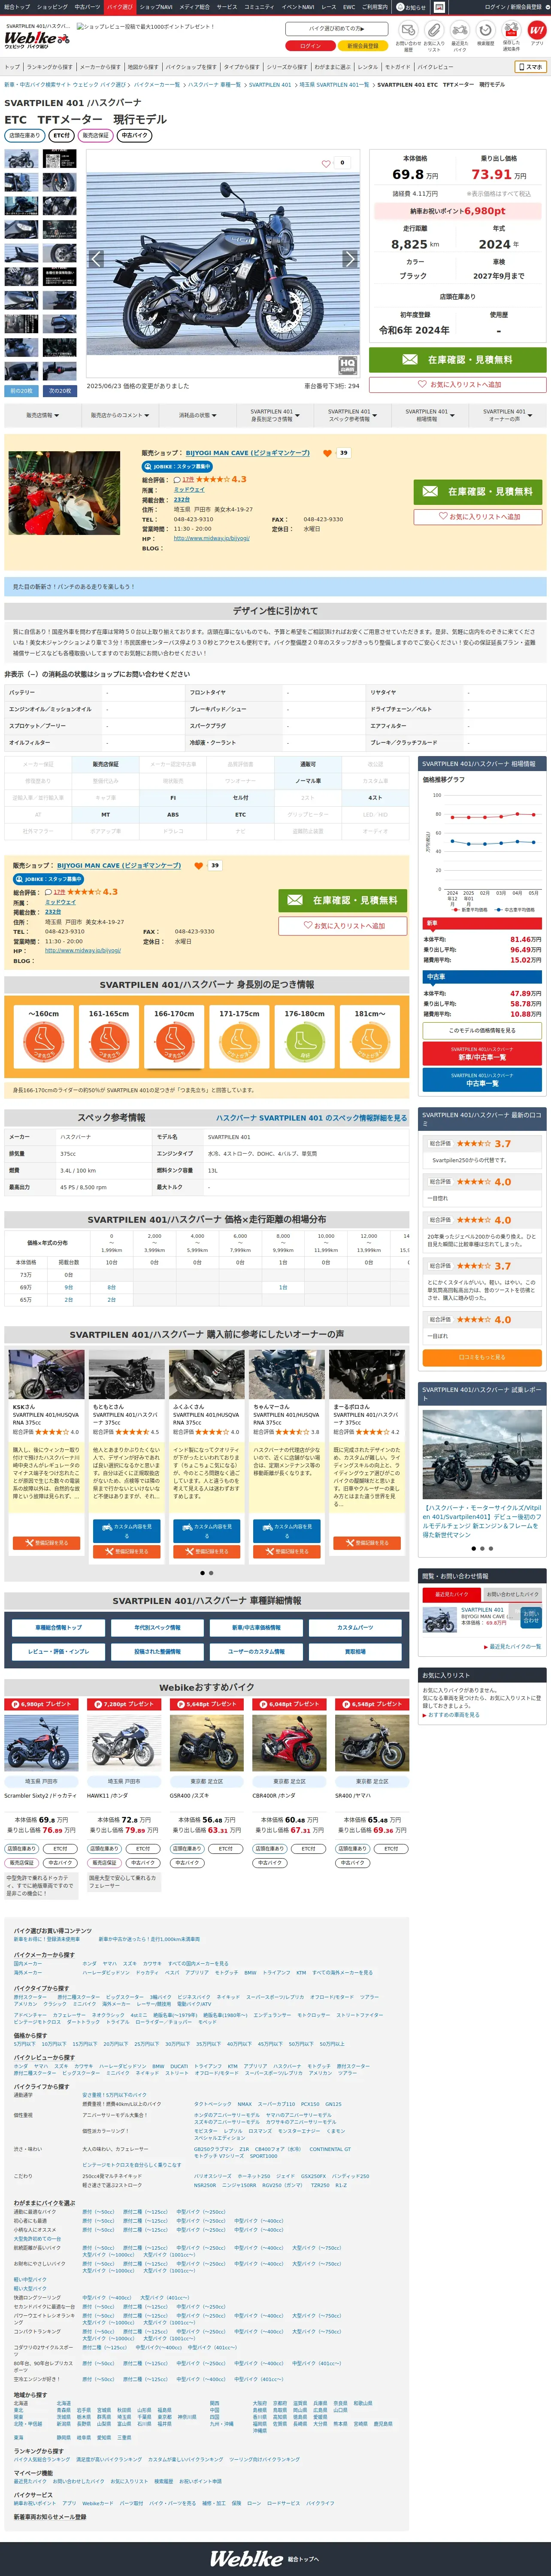Click heart icon beside top shop name
Image resolution: width=551 pixels, height=2576 pixels.
click(x=327, y=453)
